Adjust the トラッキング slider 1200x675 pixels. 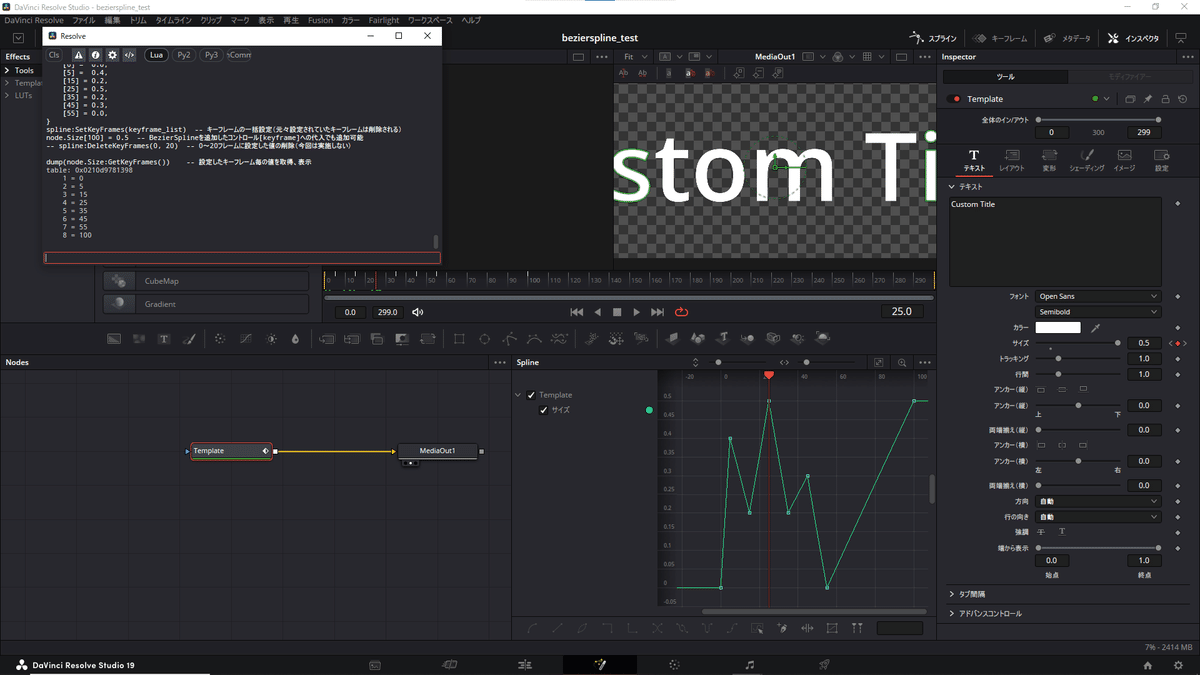coord(1059,358)
